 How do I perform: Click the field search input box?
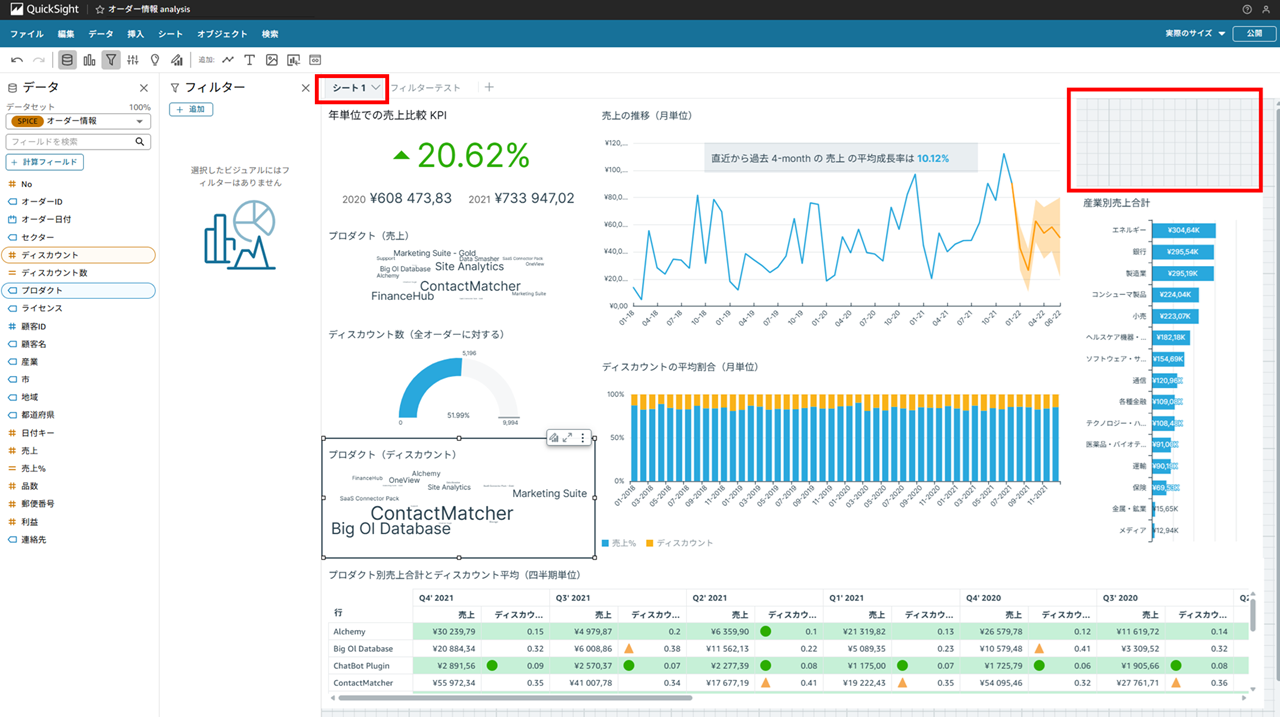point(78,142)
